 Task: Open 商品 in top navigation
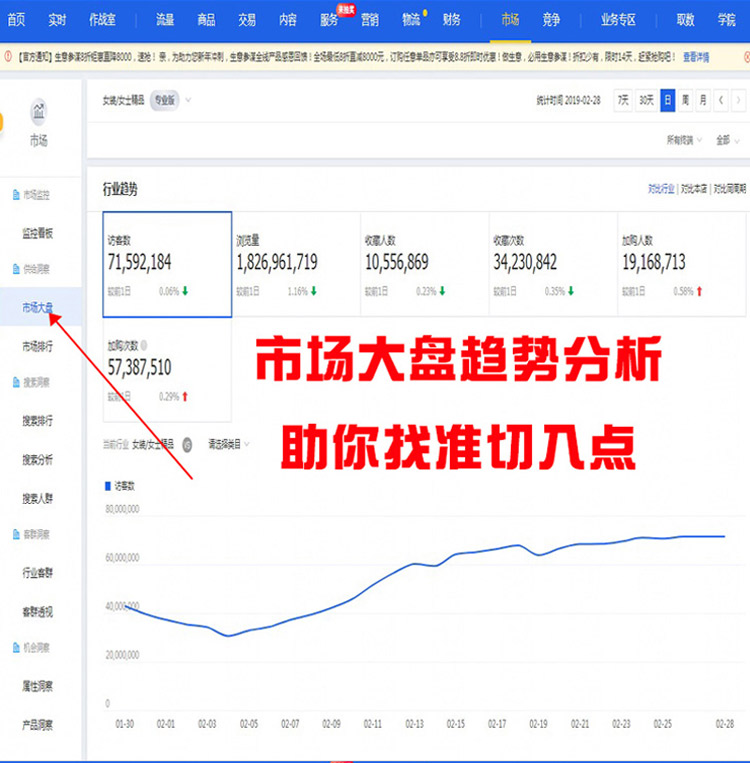(206, 20)
